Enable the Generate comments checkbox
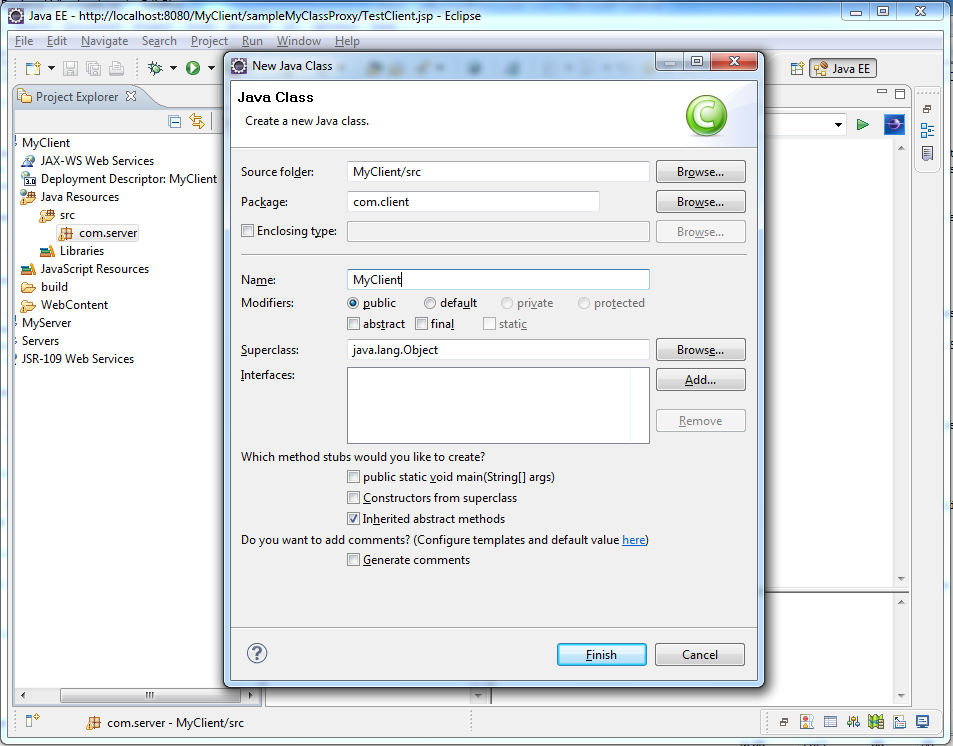Screen dimensions: 953x746 point(353,559)
